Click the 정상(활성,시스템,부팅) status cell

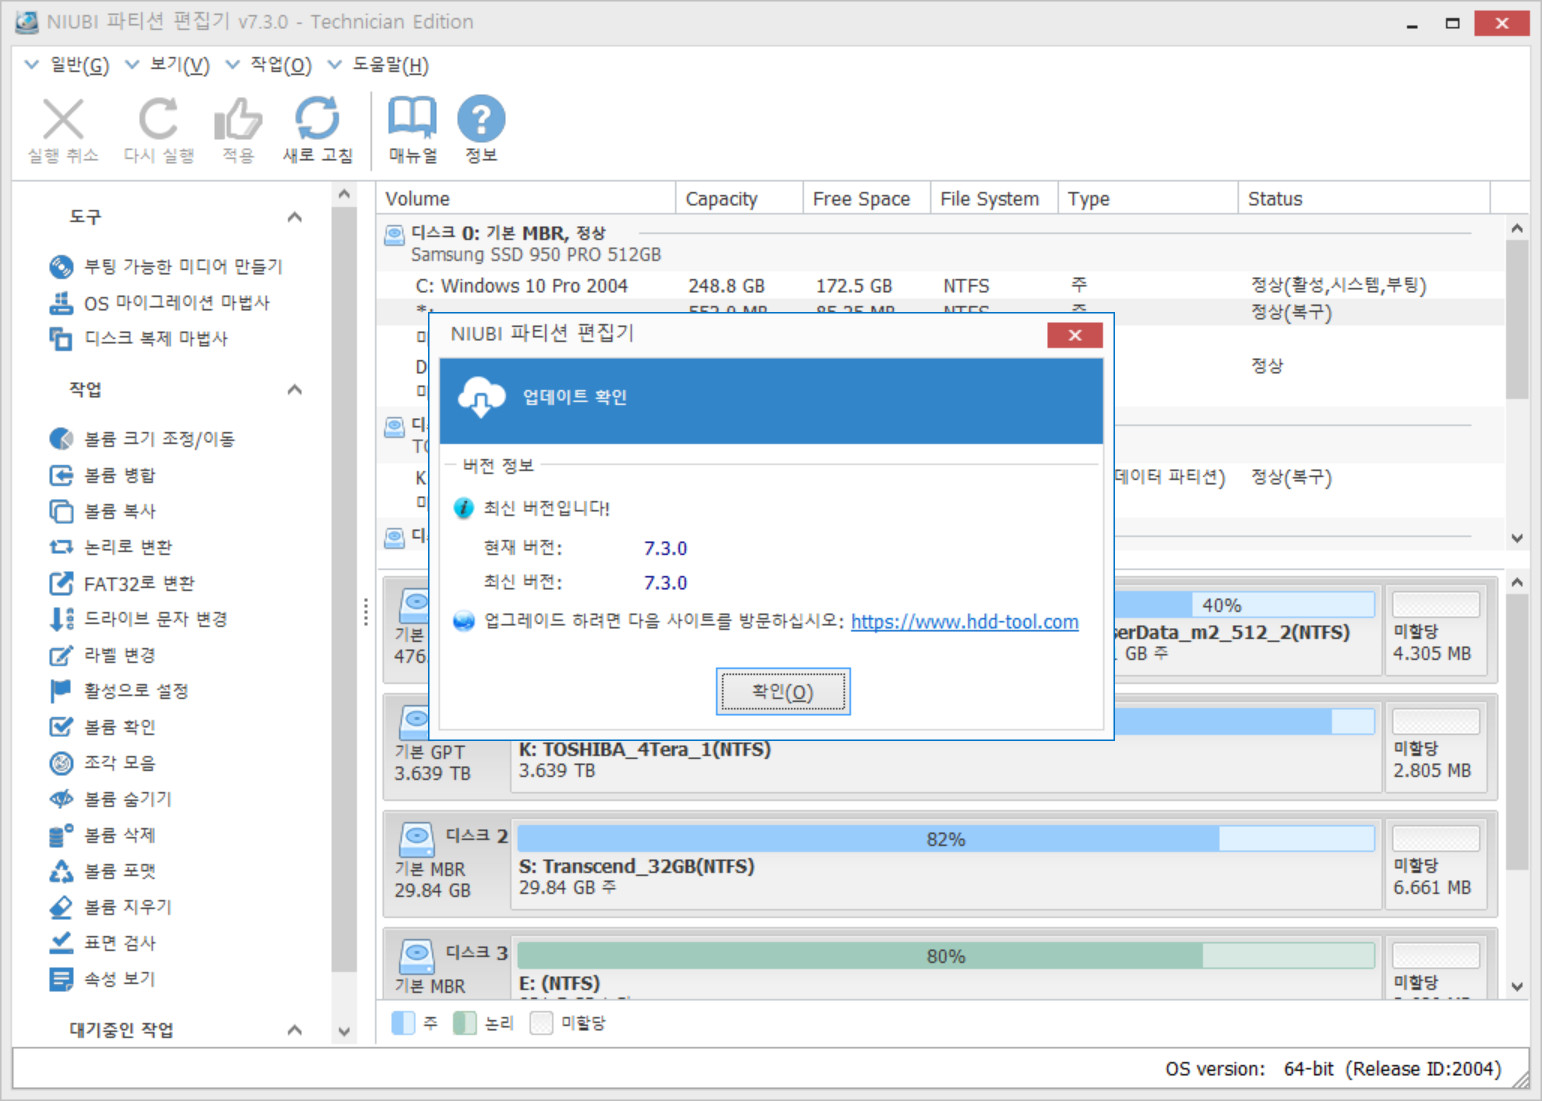pos(1338,286)
